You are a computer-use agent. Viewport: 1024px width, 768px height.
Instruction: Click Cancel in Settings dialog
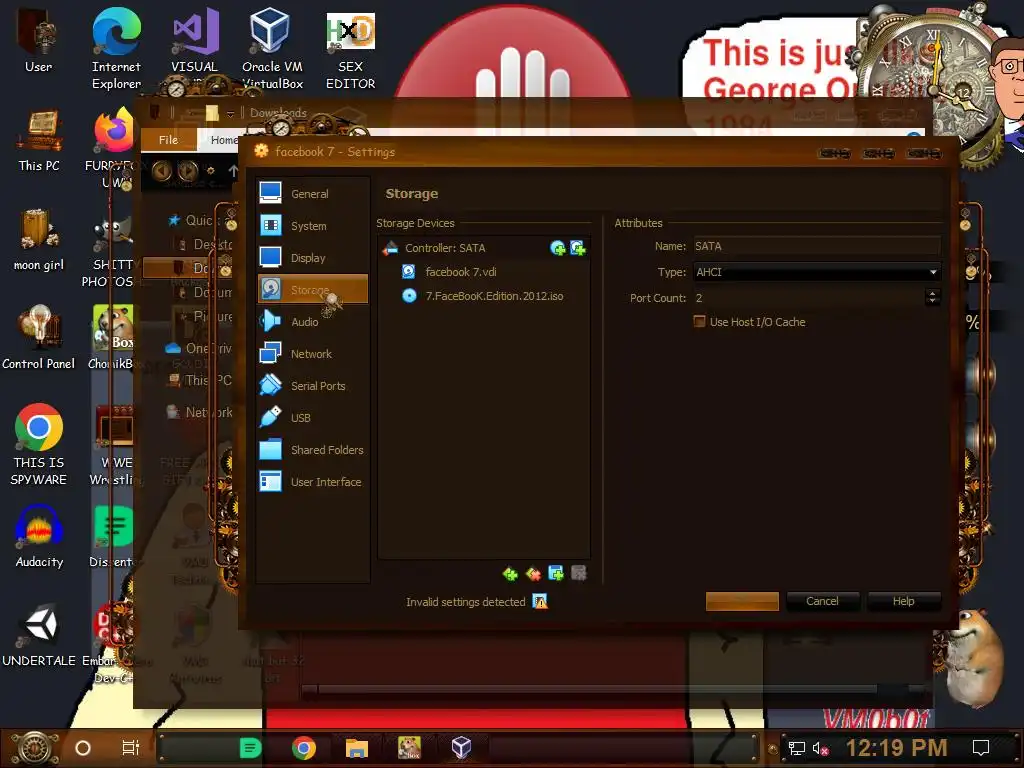[x=822, y=601]
